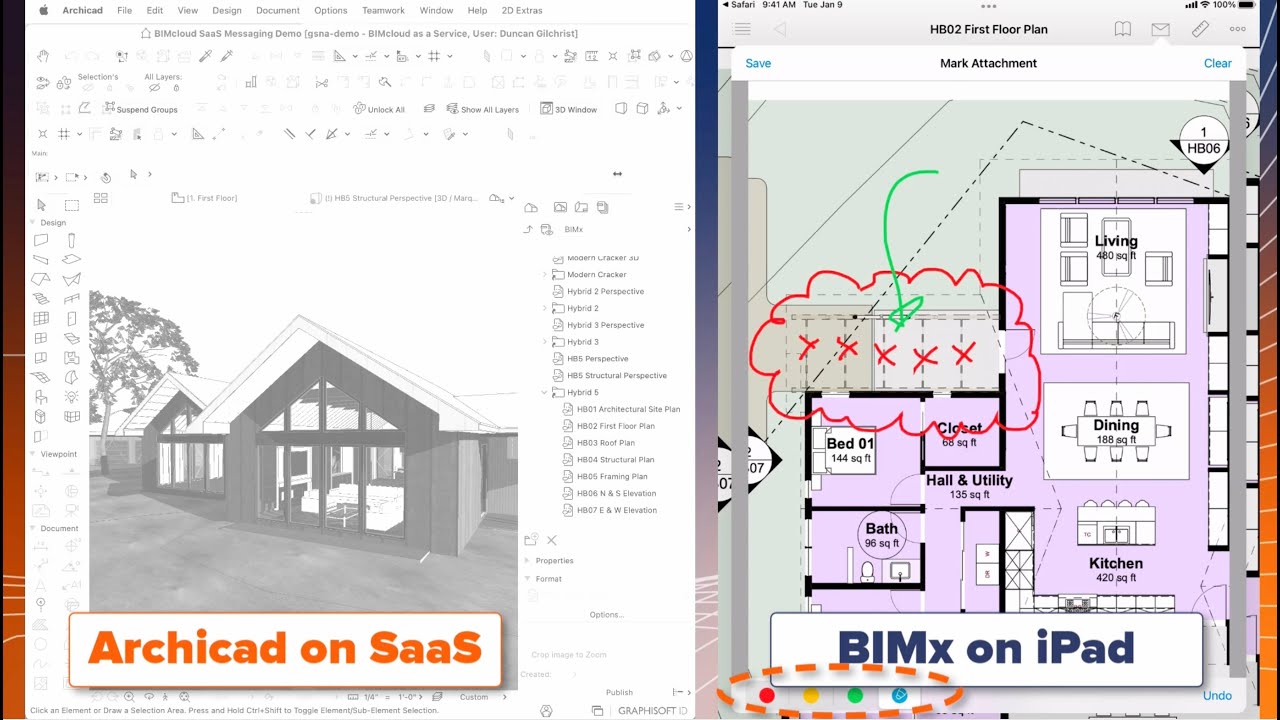The width and height of the screenshot is (1280, 720).
Task: Select HB02 First Floor Plan in Navigator
Action: (x=608, y=426)
